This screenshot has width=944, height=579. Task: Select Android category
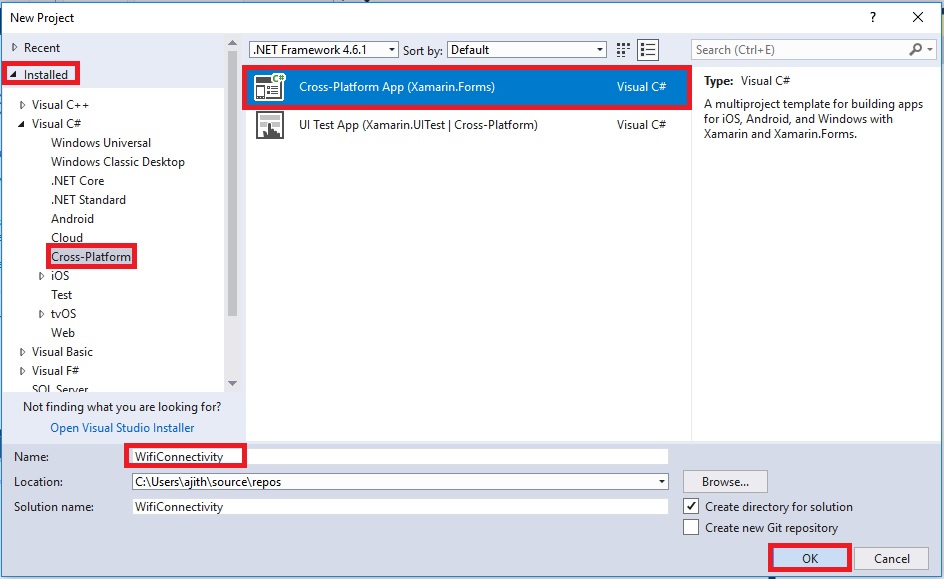tap(72, 219)
